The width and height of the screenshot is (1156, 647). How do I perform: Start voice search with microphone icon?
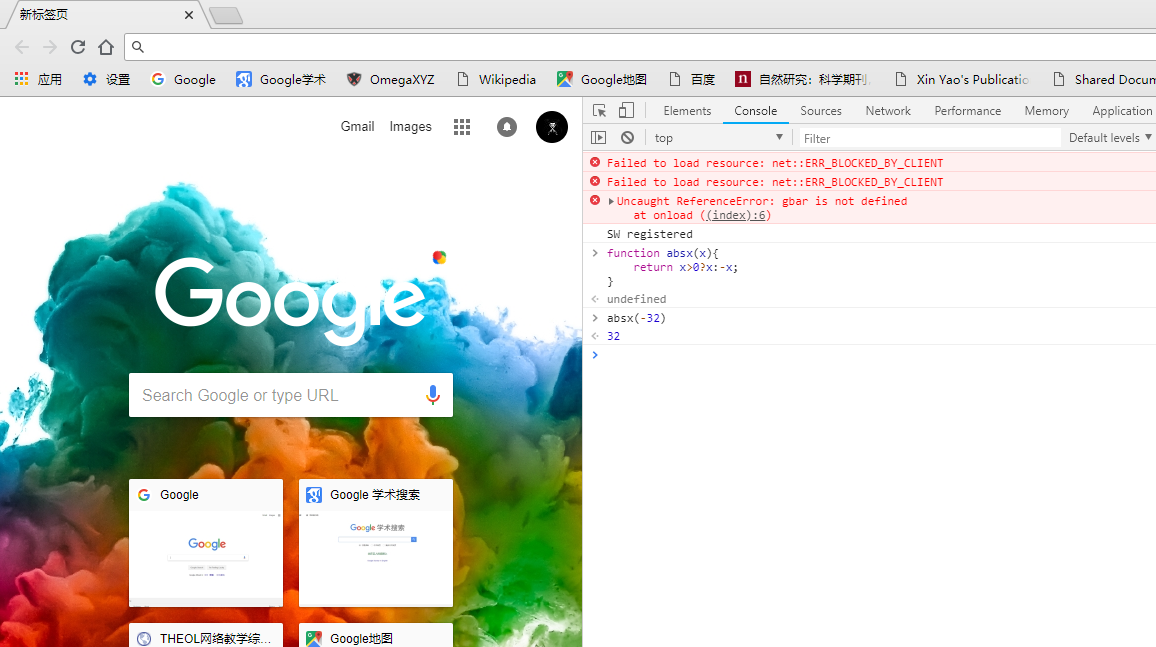433,395
